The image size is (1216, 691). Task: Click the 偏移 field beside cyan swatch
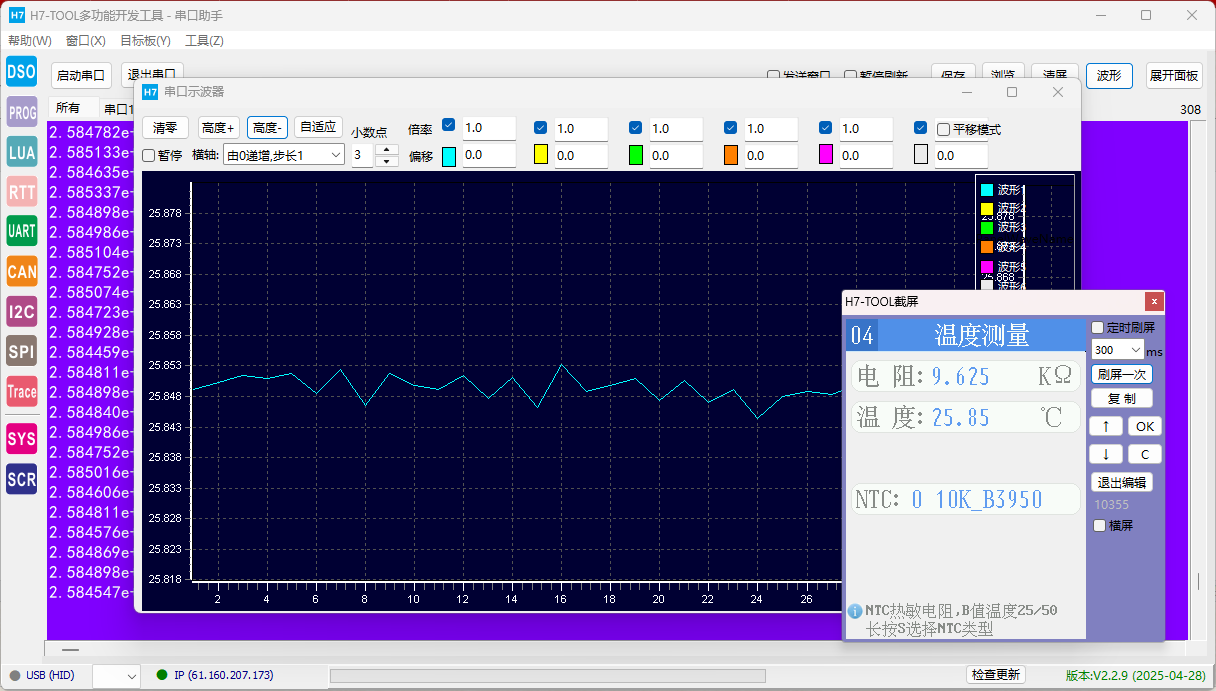[x=489, y=155]
